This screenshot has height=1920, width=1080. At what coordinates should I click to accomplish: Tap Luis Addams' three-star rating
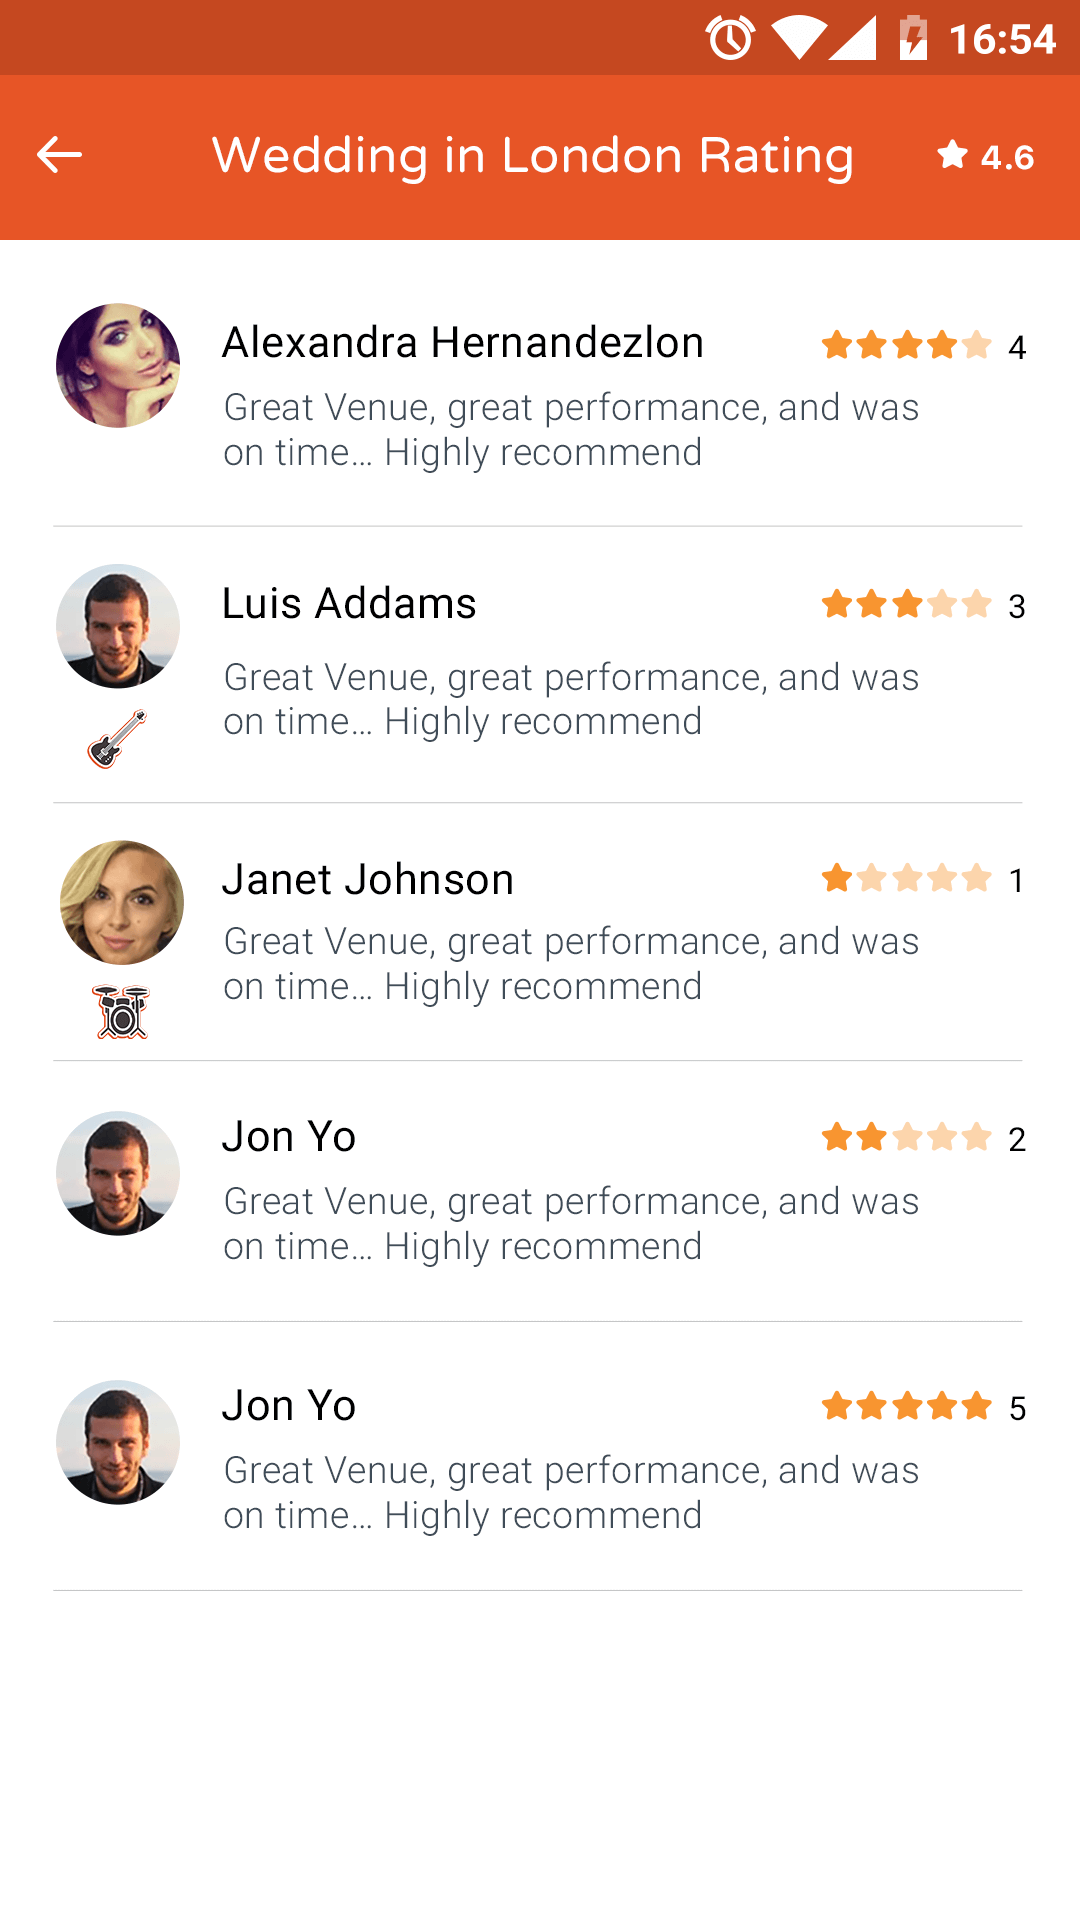click(x=923, y=605)
